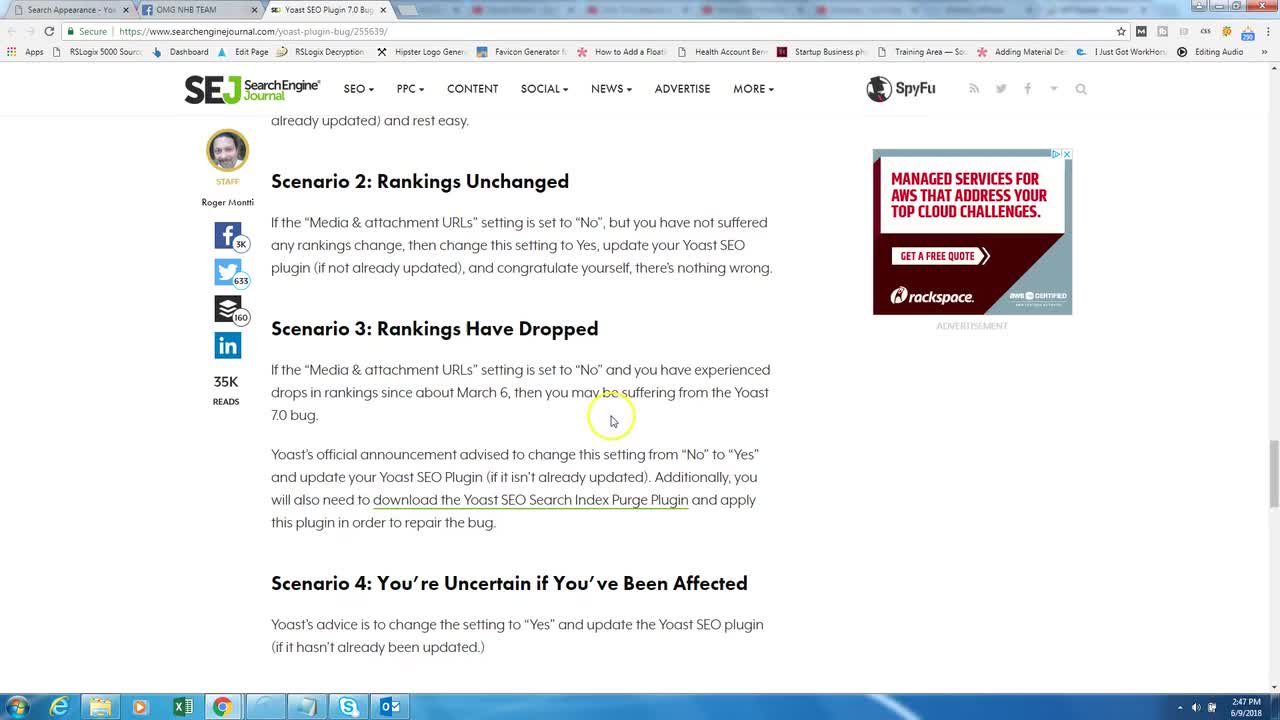
Task: Click the search magnifier in site header
Action: click(x=1081, y=89)
